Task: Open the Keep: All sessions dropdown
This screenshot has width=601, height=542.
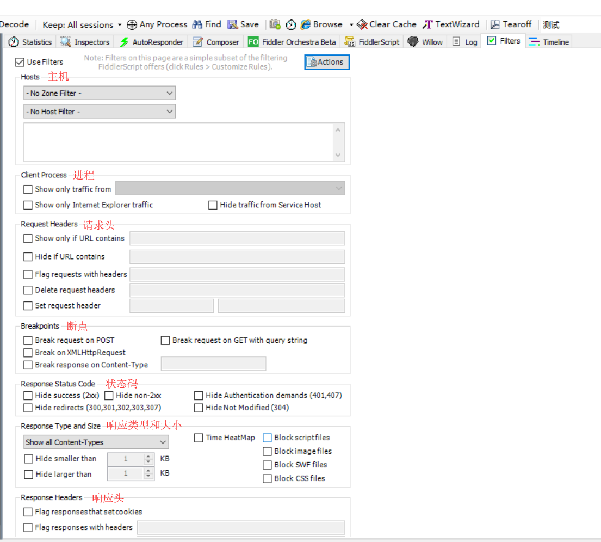Action: 82,25
